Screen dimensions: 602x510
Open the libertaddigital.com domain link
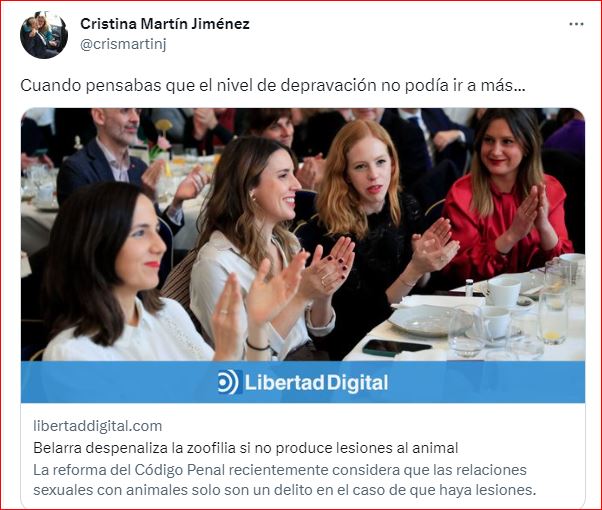click(x=98, y=426)
